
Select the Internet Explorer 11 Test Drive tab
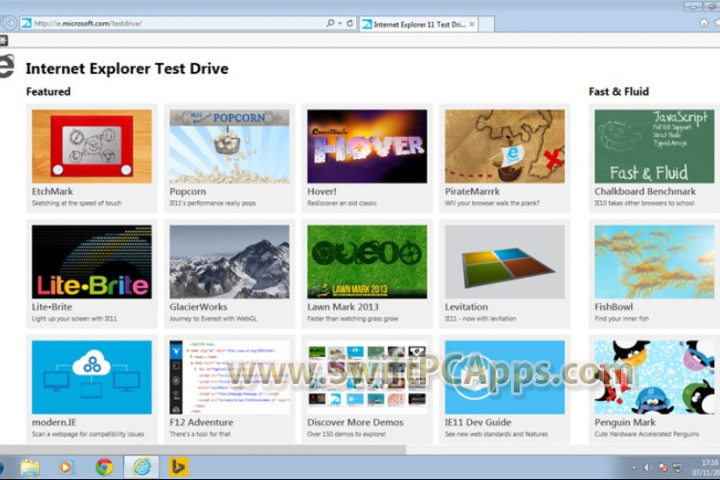click(x=418, y=24)
